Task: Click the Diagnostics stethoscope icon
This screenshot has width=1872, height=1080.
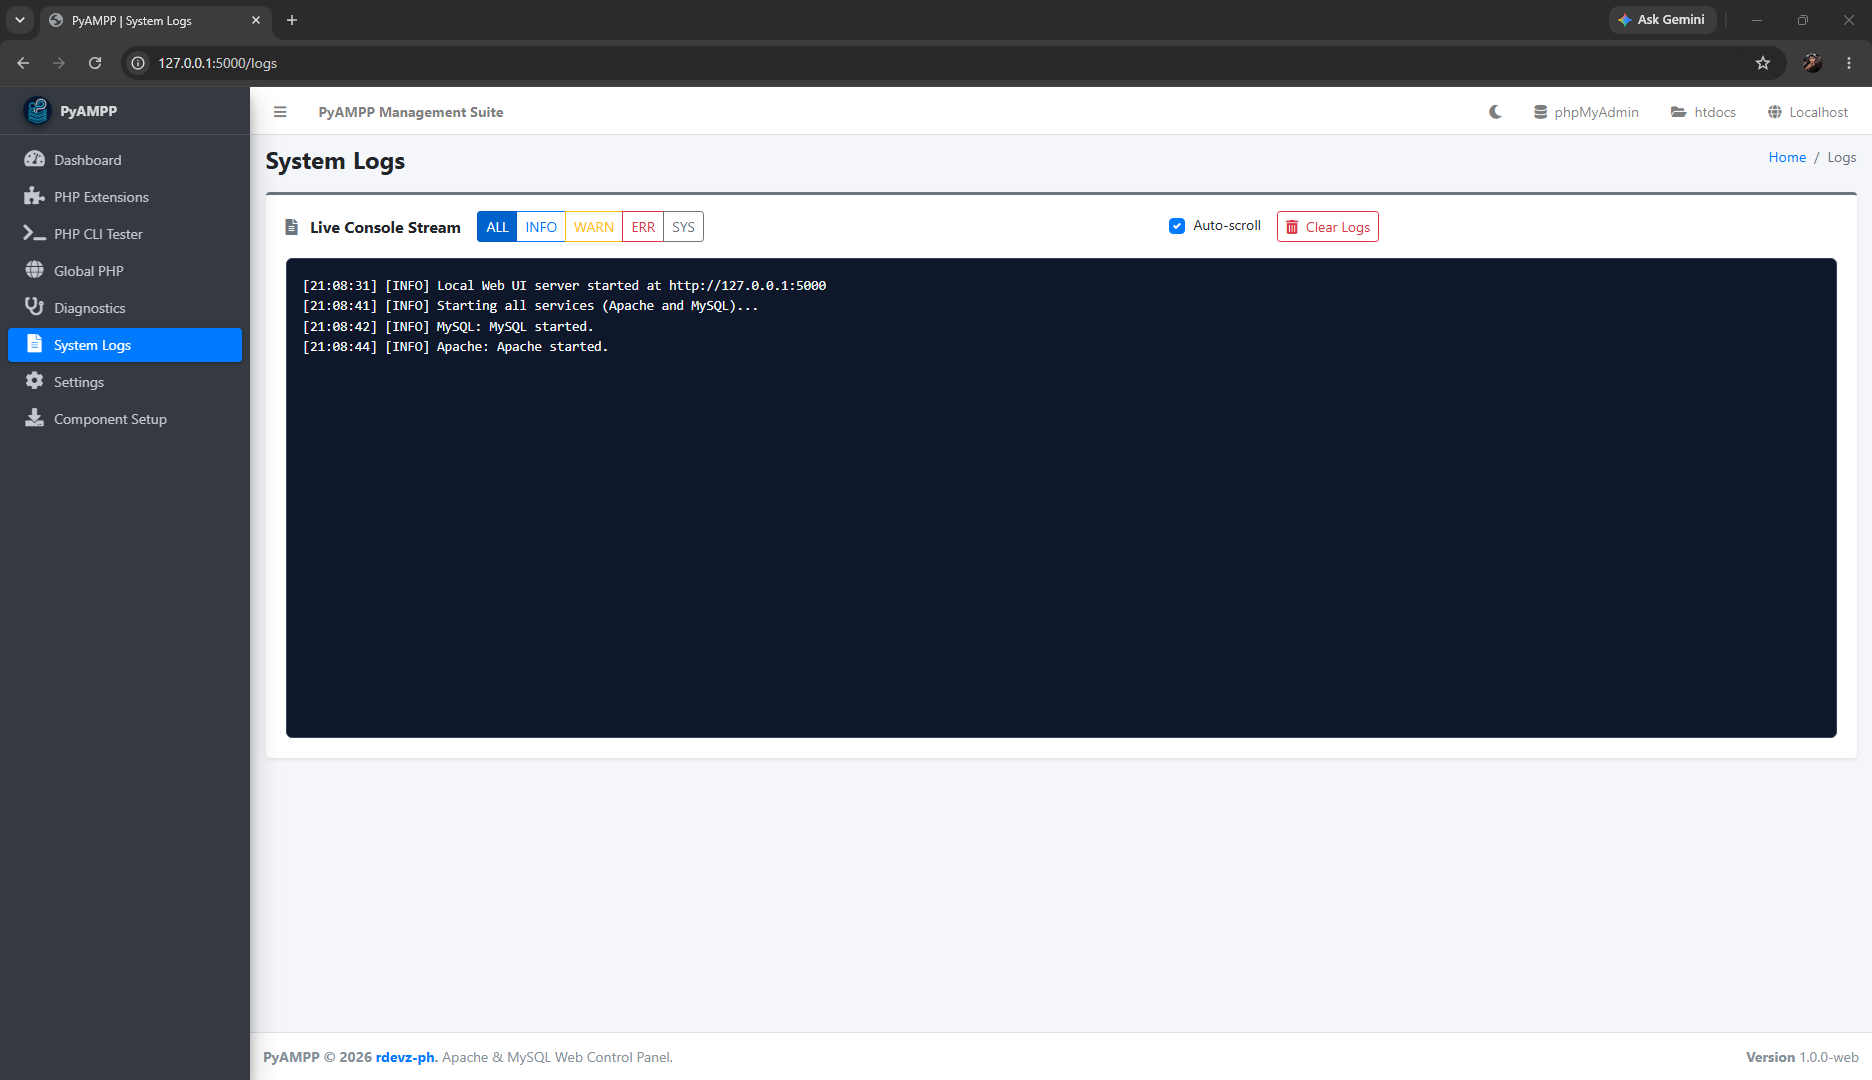Action: point(35,307)
